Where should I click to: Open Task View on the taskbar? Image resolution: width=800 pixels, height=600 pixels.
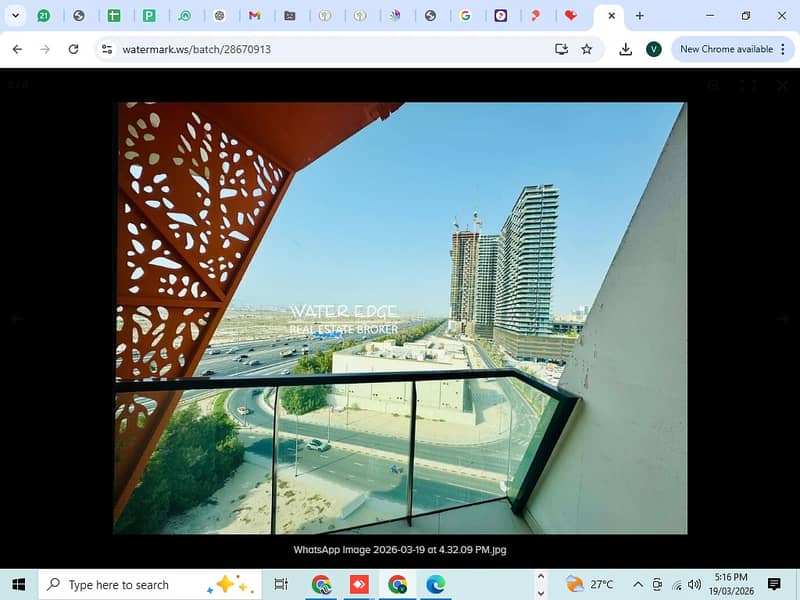pyautogui.click(x=281, y=584)
